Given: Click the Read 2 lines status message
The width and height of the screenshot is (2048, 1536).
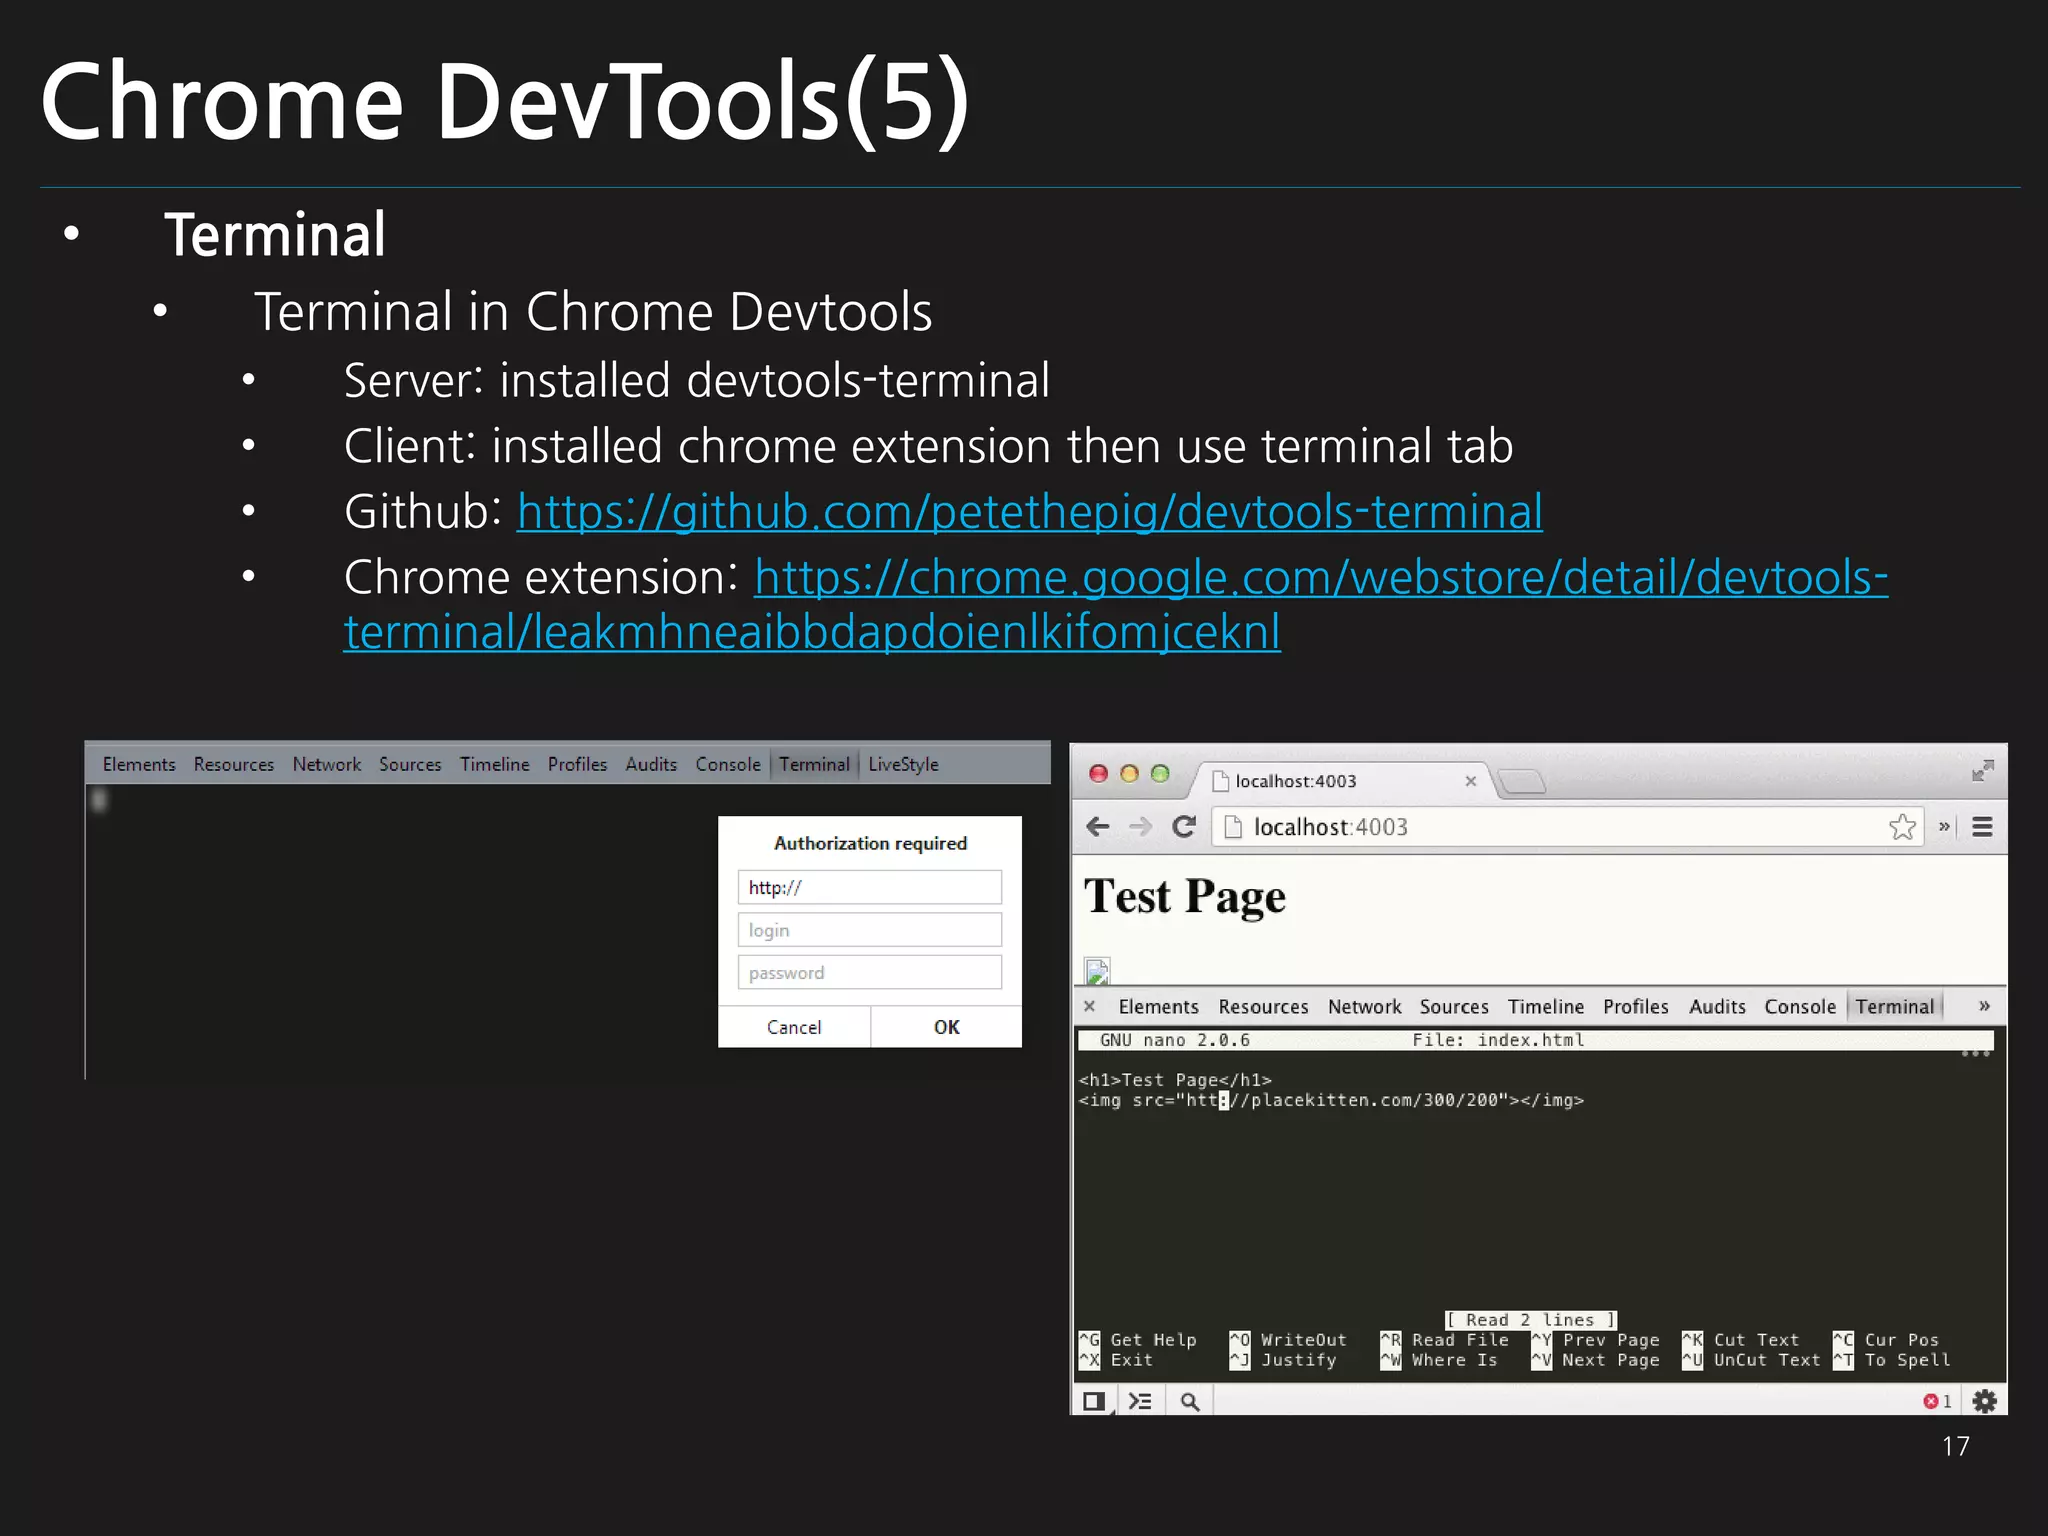Looking at the screenshot, I should (1530, 1320).
